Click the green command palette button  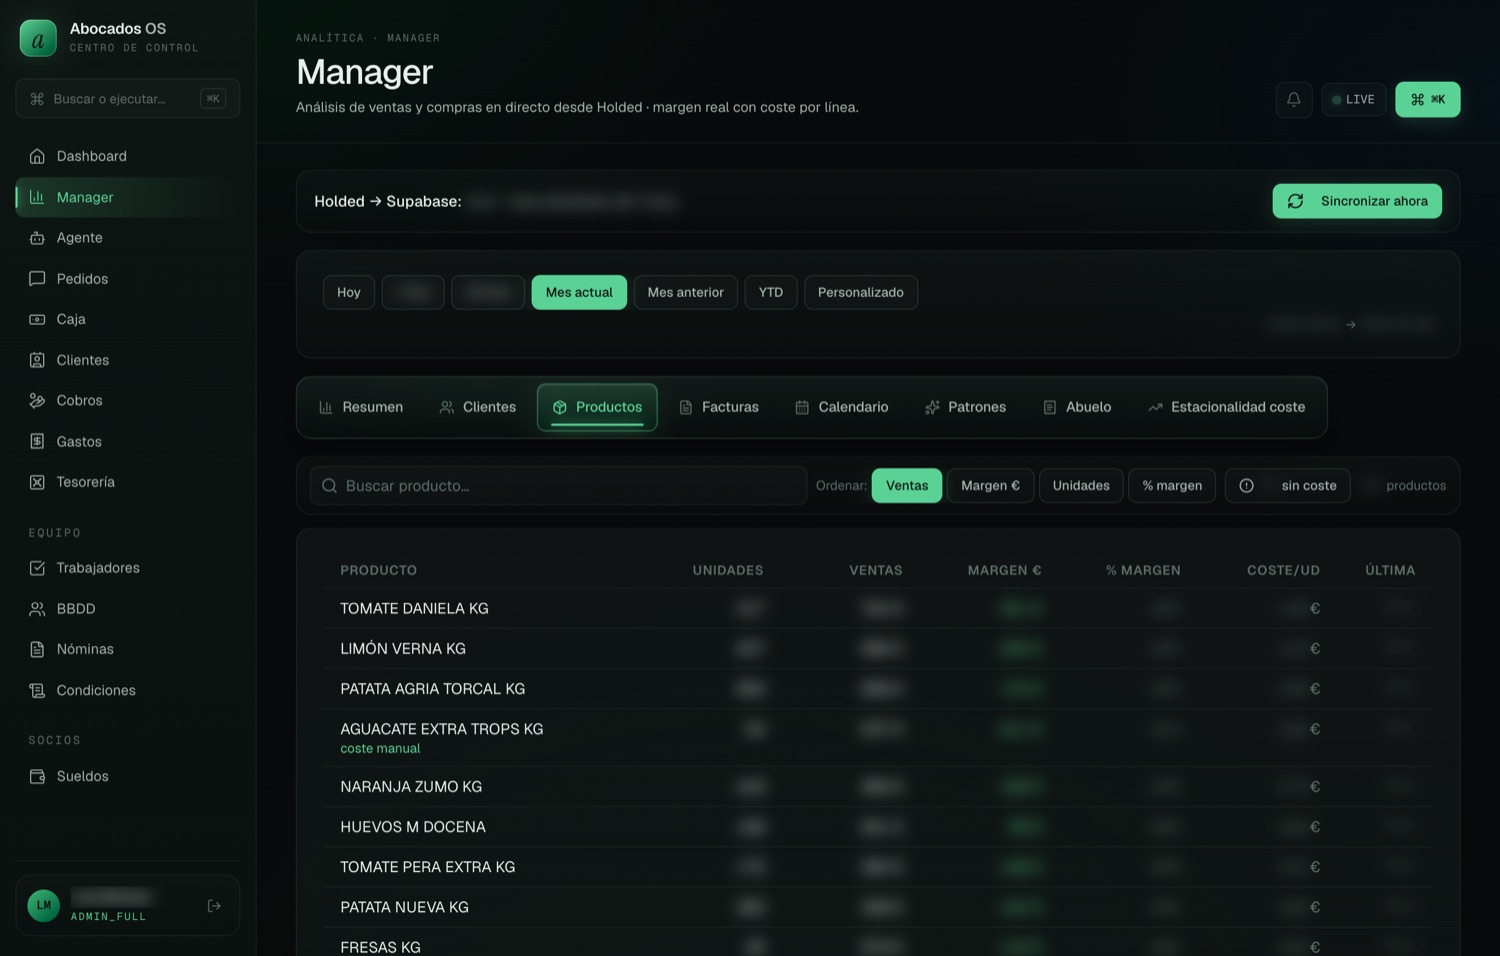click(x=1427, y=99)
